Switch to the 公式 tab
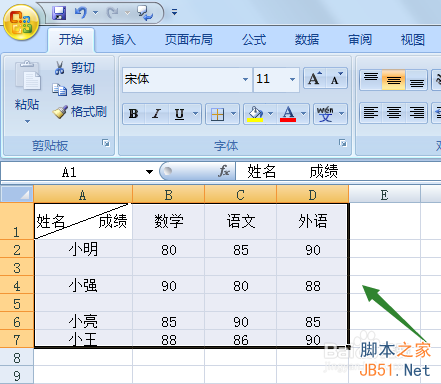The height and width of the screenshot is (384, 441). coord(254,40)
